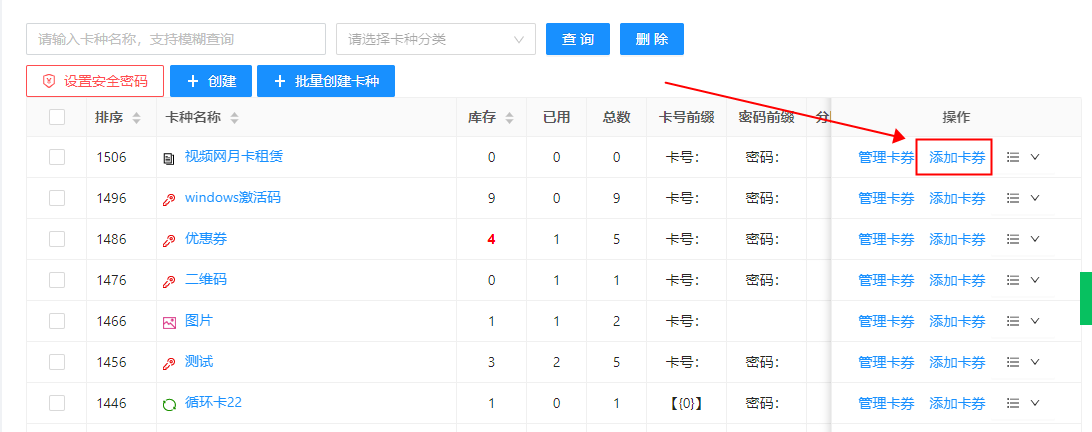Open list menu icon in row 1506
Image resolution: width=1092 pixels, height=432 pixels.
pos(1013,157)
